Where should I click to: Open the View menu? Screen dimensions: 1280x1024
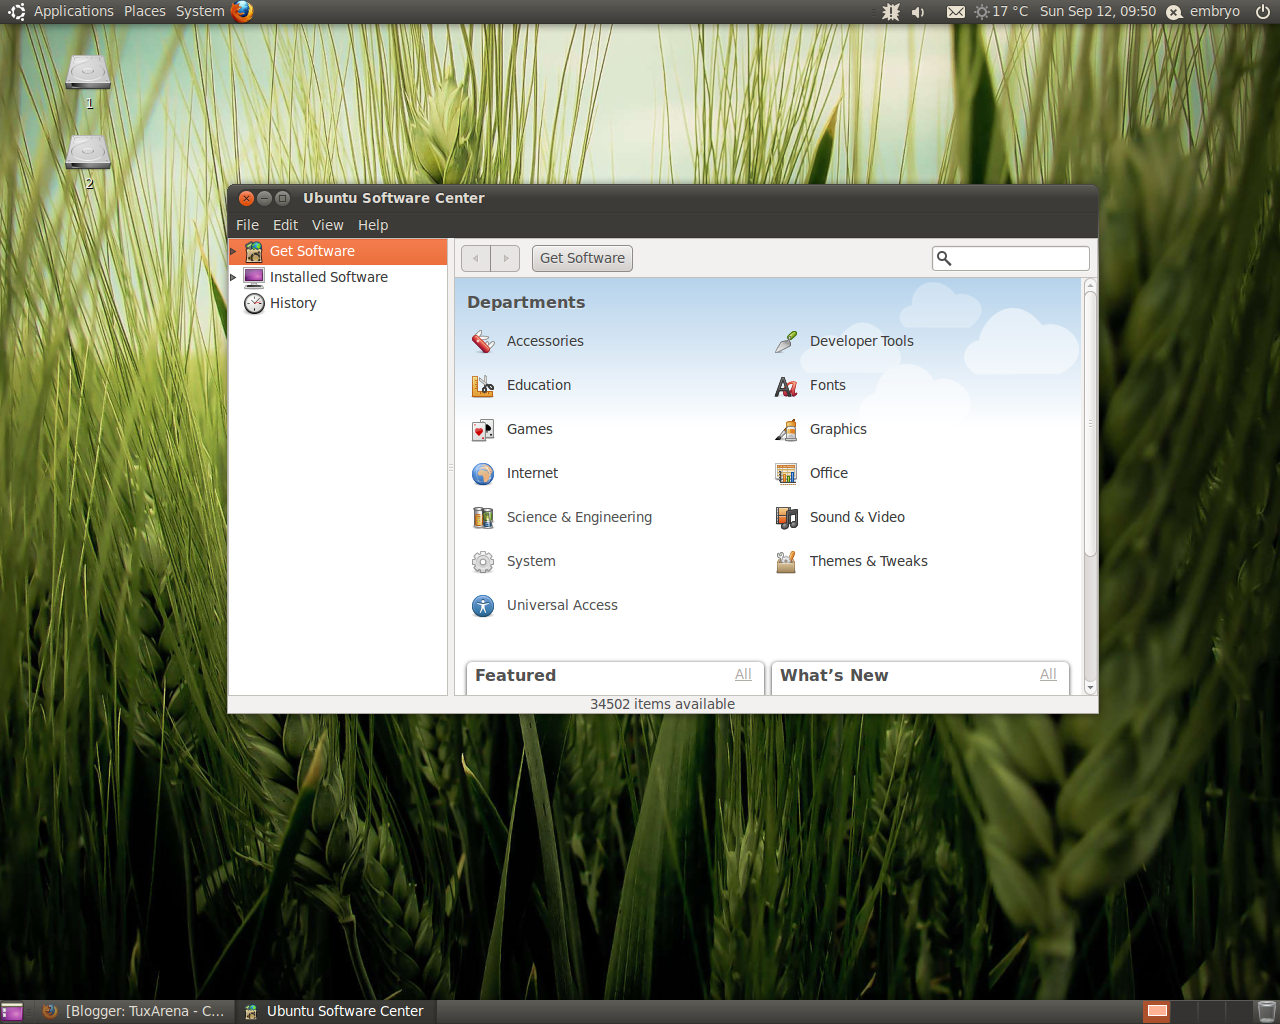pyautogui.click(x=327, y=225)
